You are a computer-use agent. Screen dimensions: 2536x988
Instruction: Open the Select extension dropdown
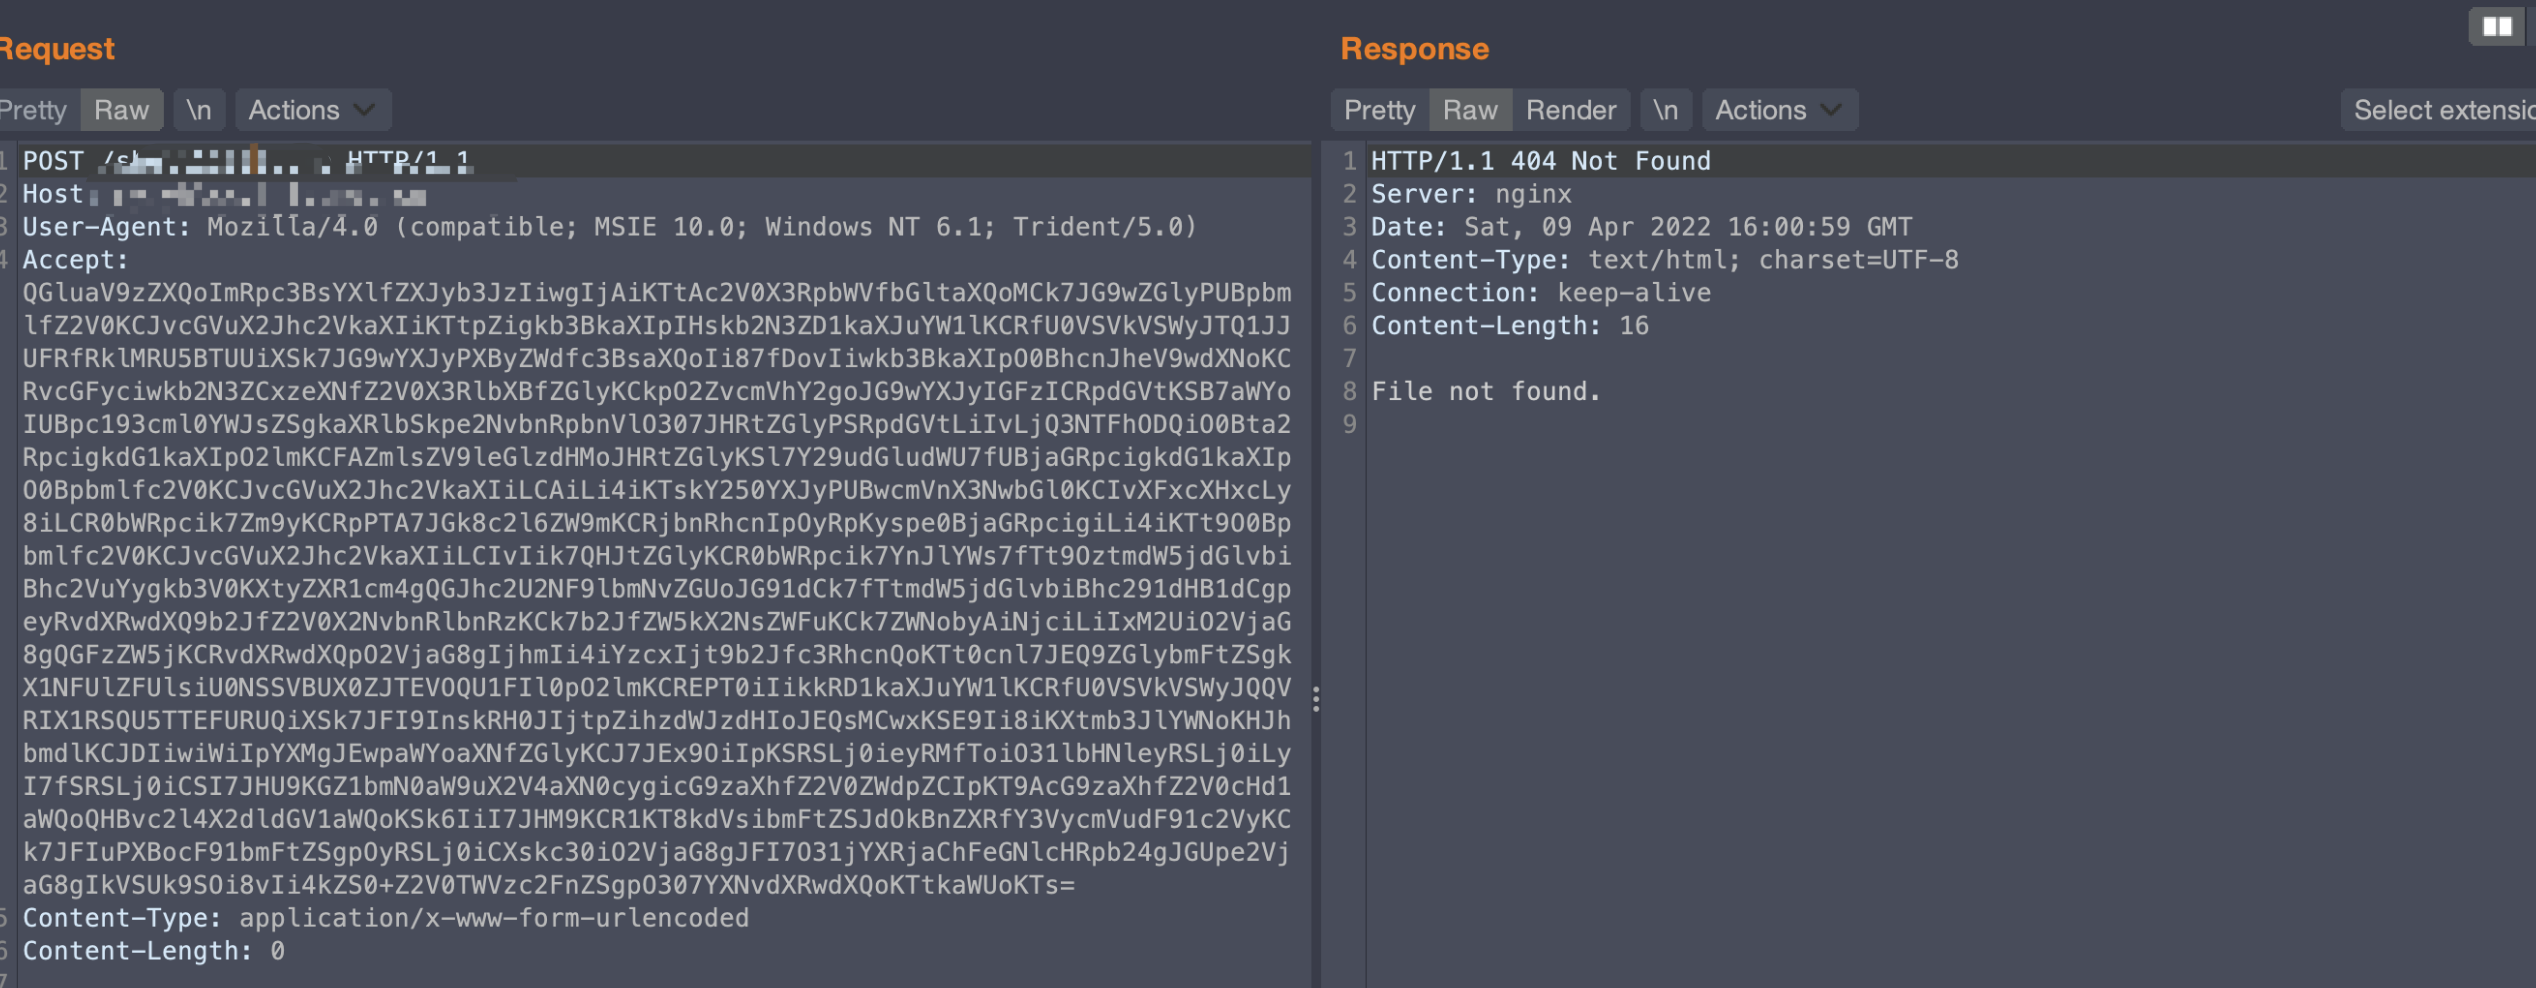click(2440, 110)
